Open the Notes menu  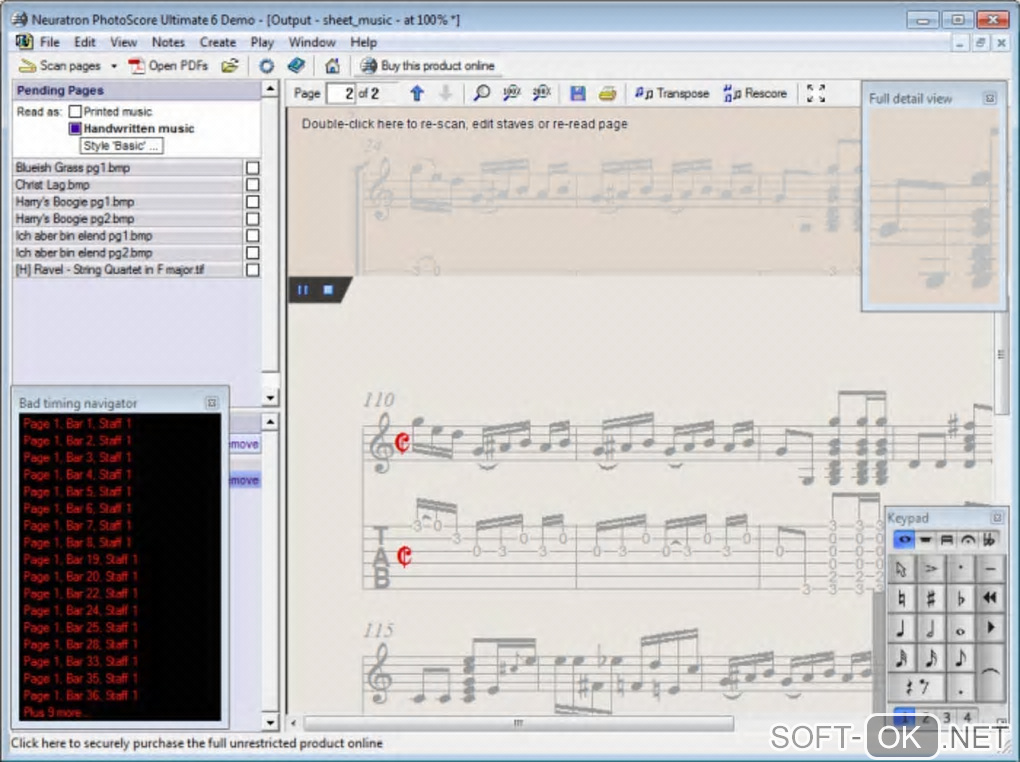tap(168, 42)
